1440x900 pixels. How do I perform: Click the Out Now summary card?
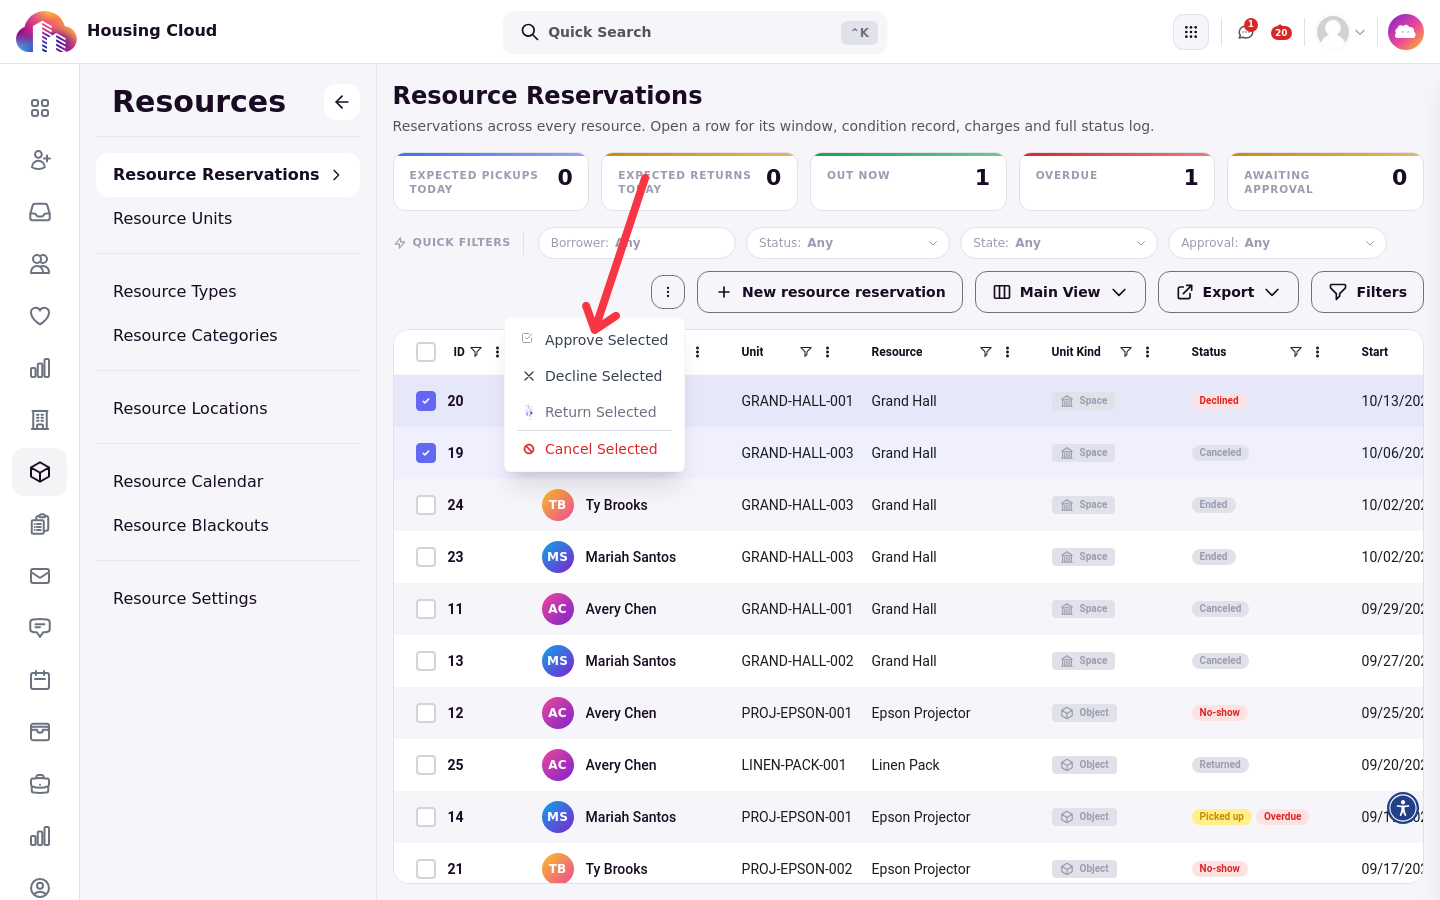(908, 182)
